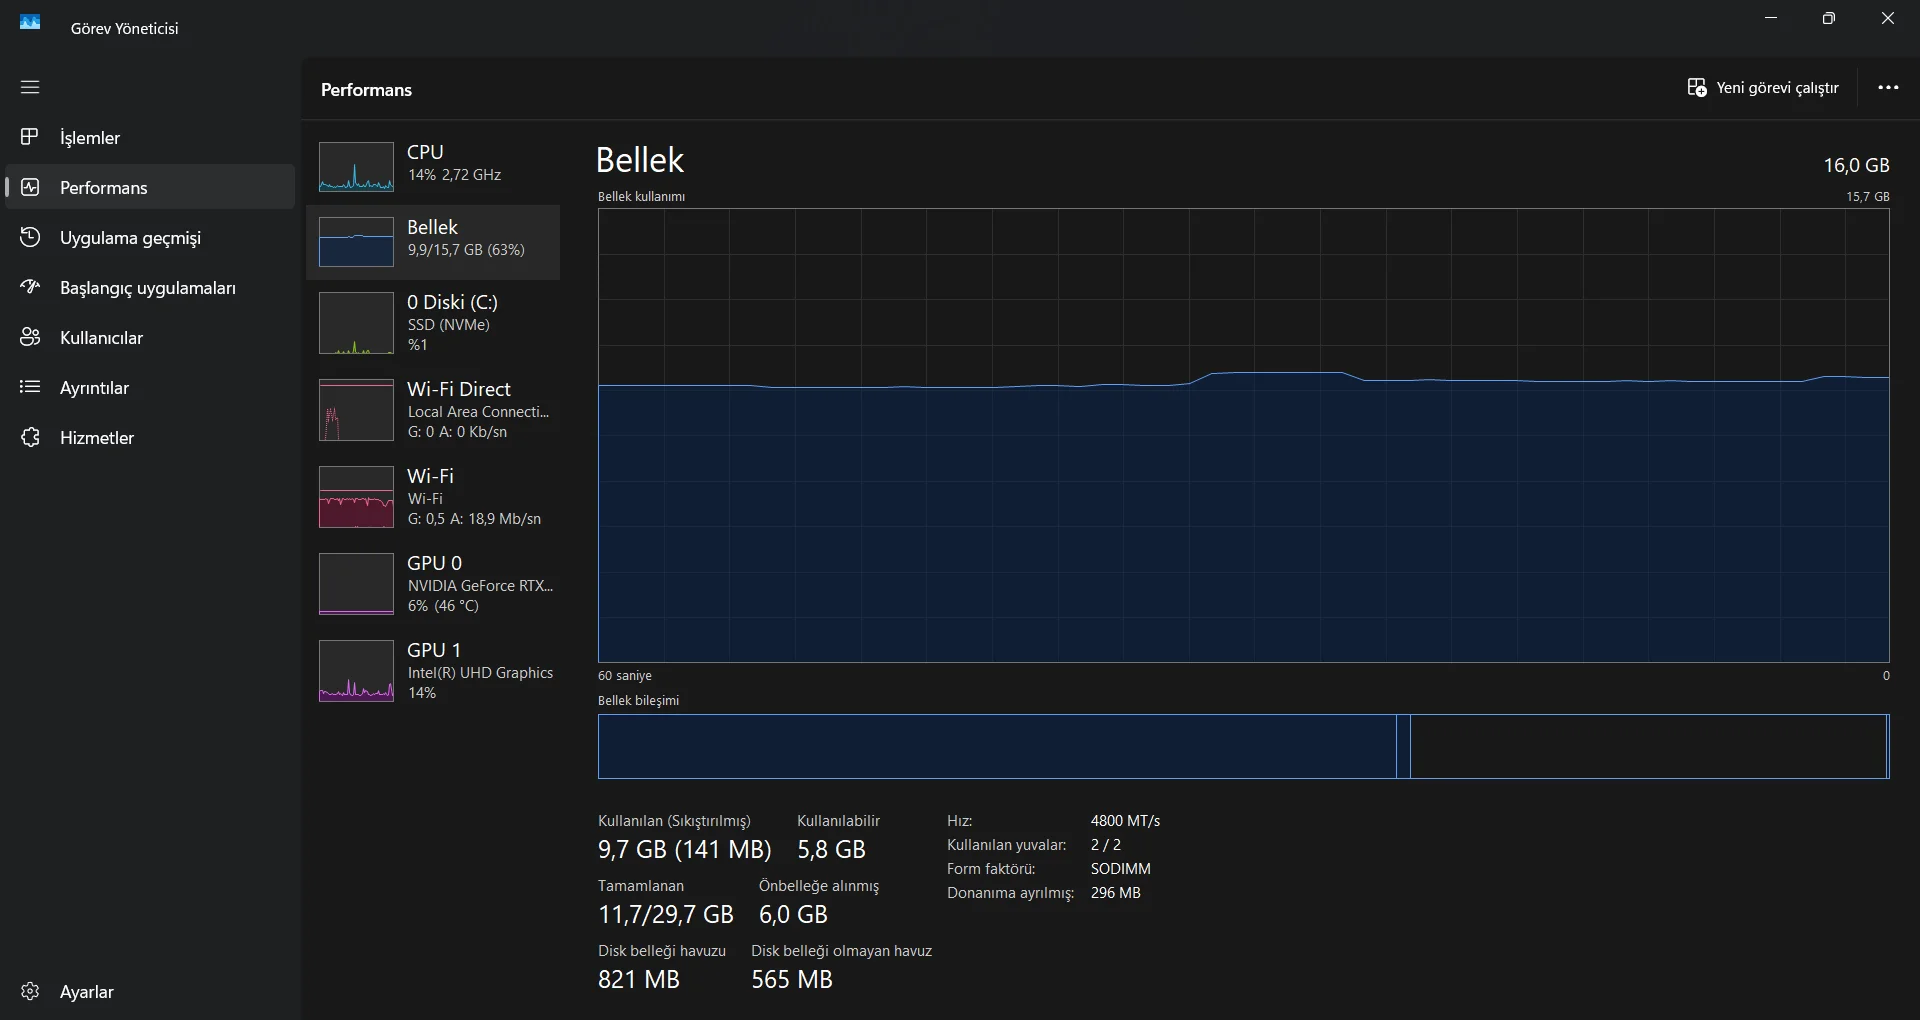
Task: Toggle the hamburger navigation menu
Action: point(30,87)
